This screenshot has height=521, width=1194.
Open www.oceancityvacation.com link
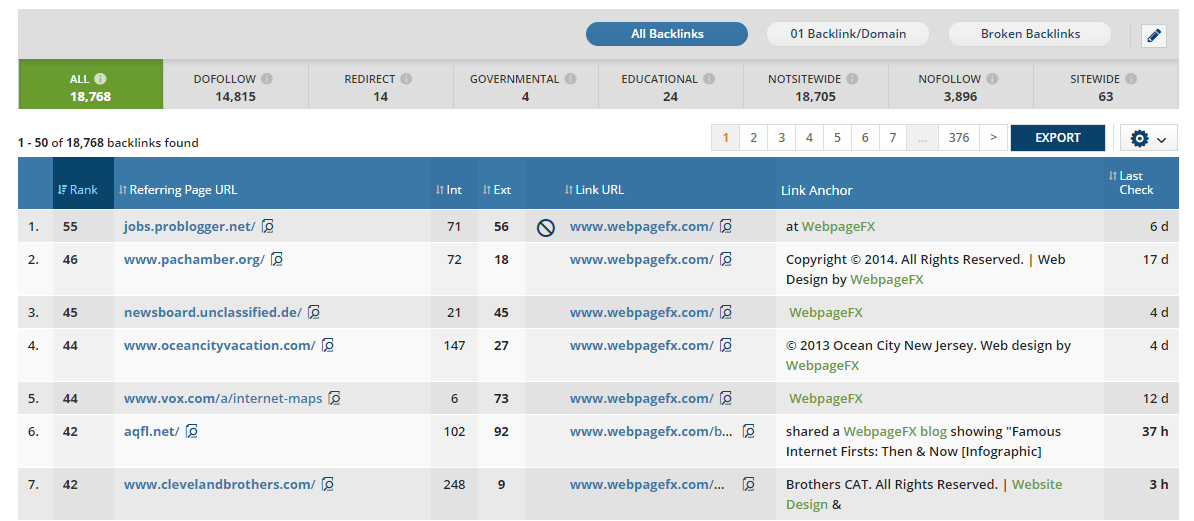click(x=219, y=346)
